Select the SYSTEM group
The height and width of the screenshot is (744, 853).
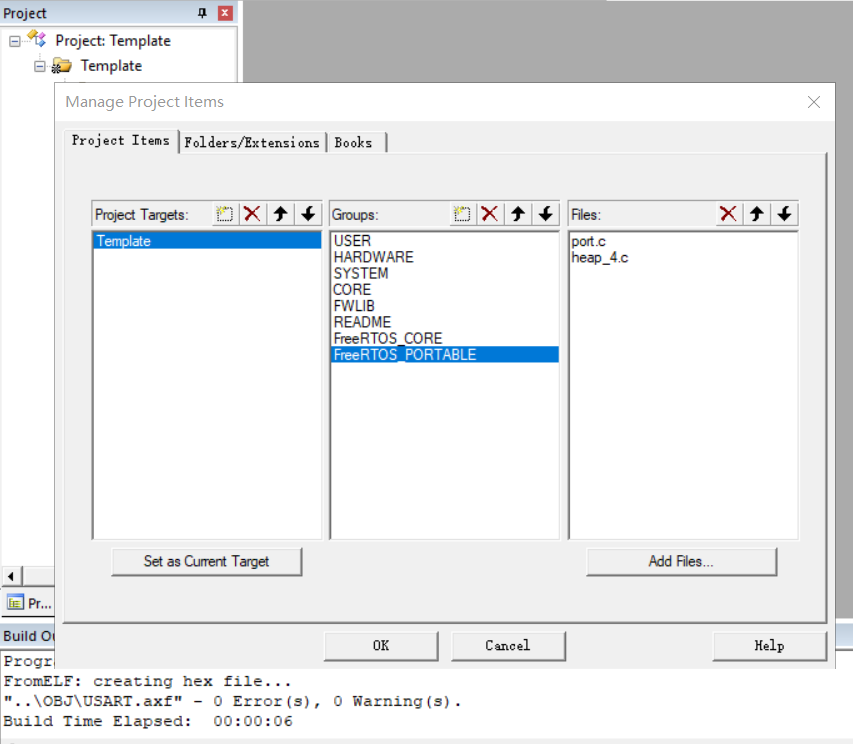444,274
